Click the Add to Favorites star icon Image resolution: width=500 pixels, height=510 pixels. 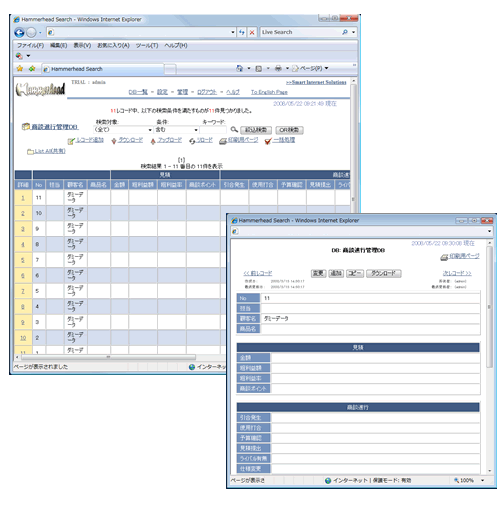[x=32, y=68]
